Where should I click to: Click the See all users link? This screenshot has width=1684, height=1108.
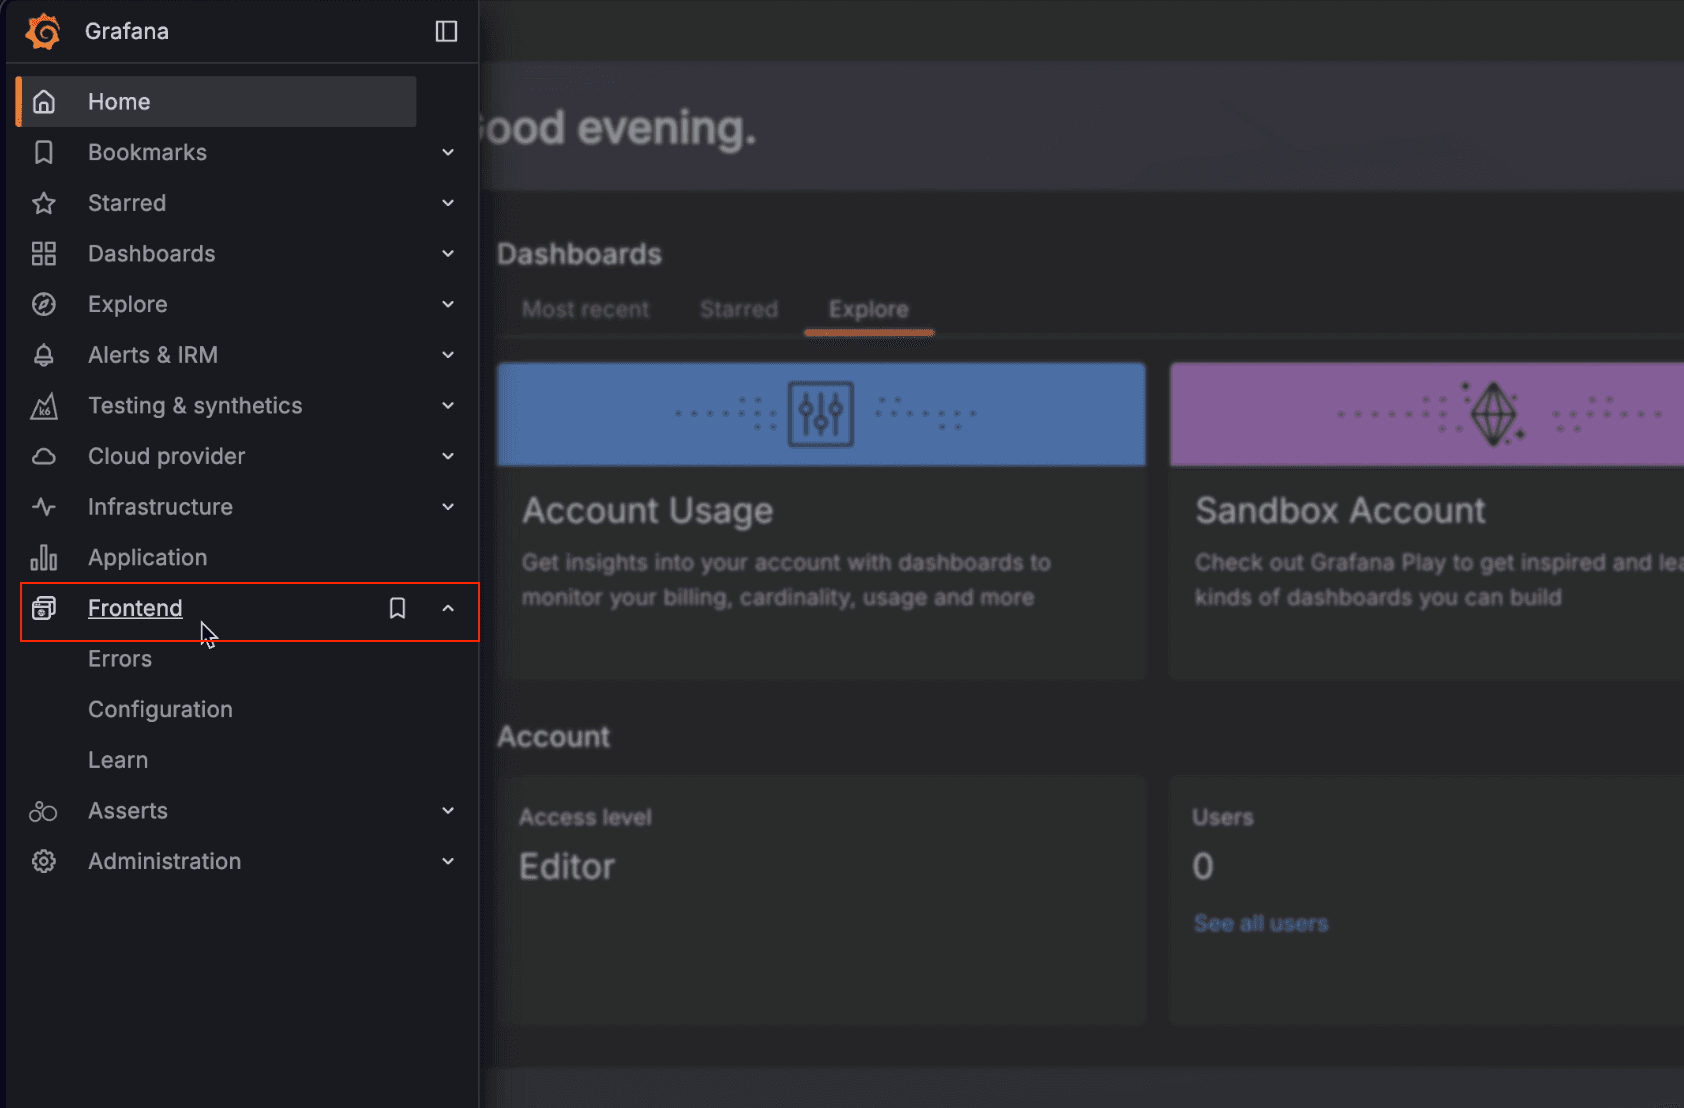tap(1260, 923)
